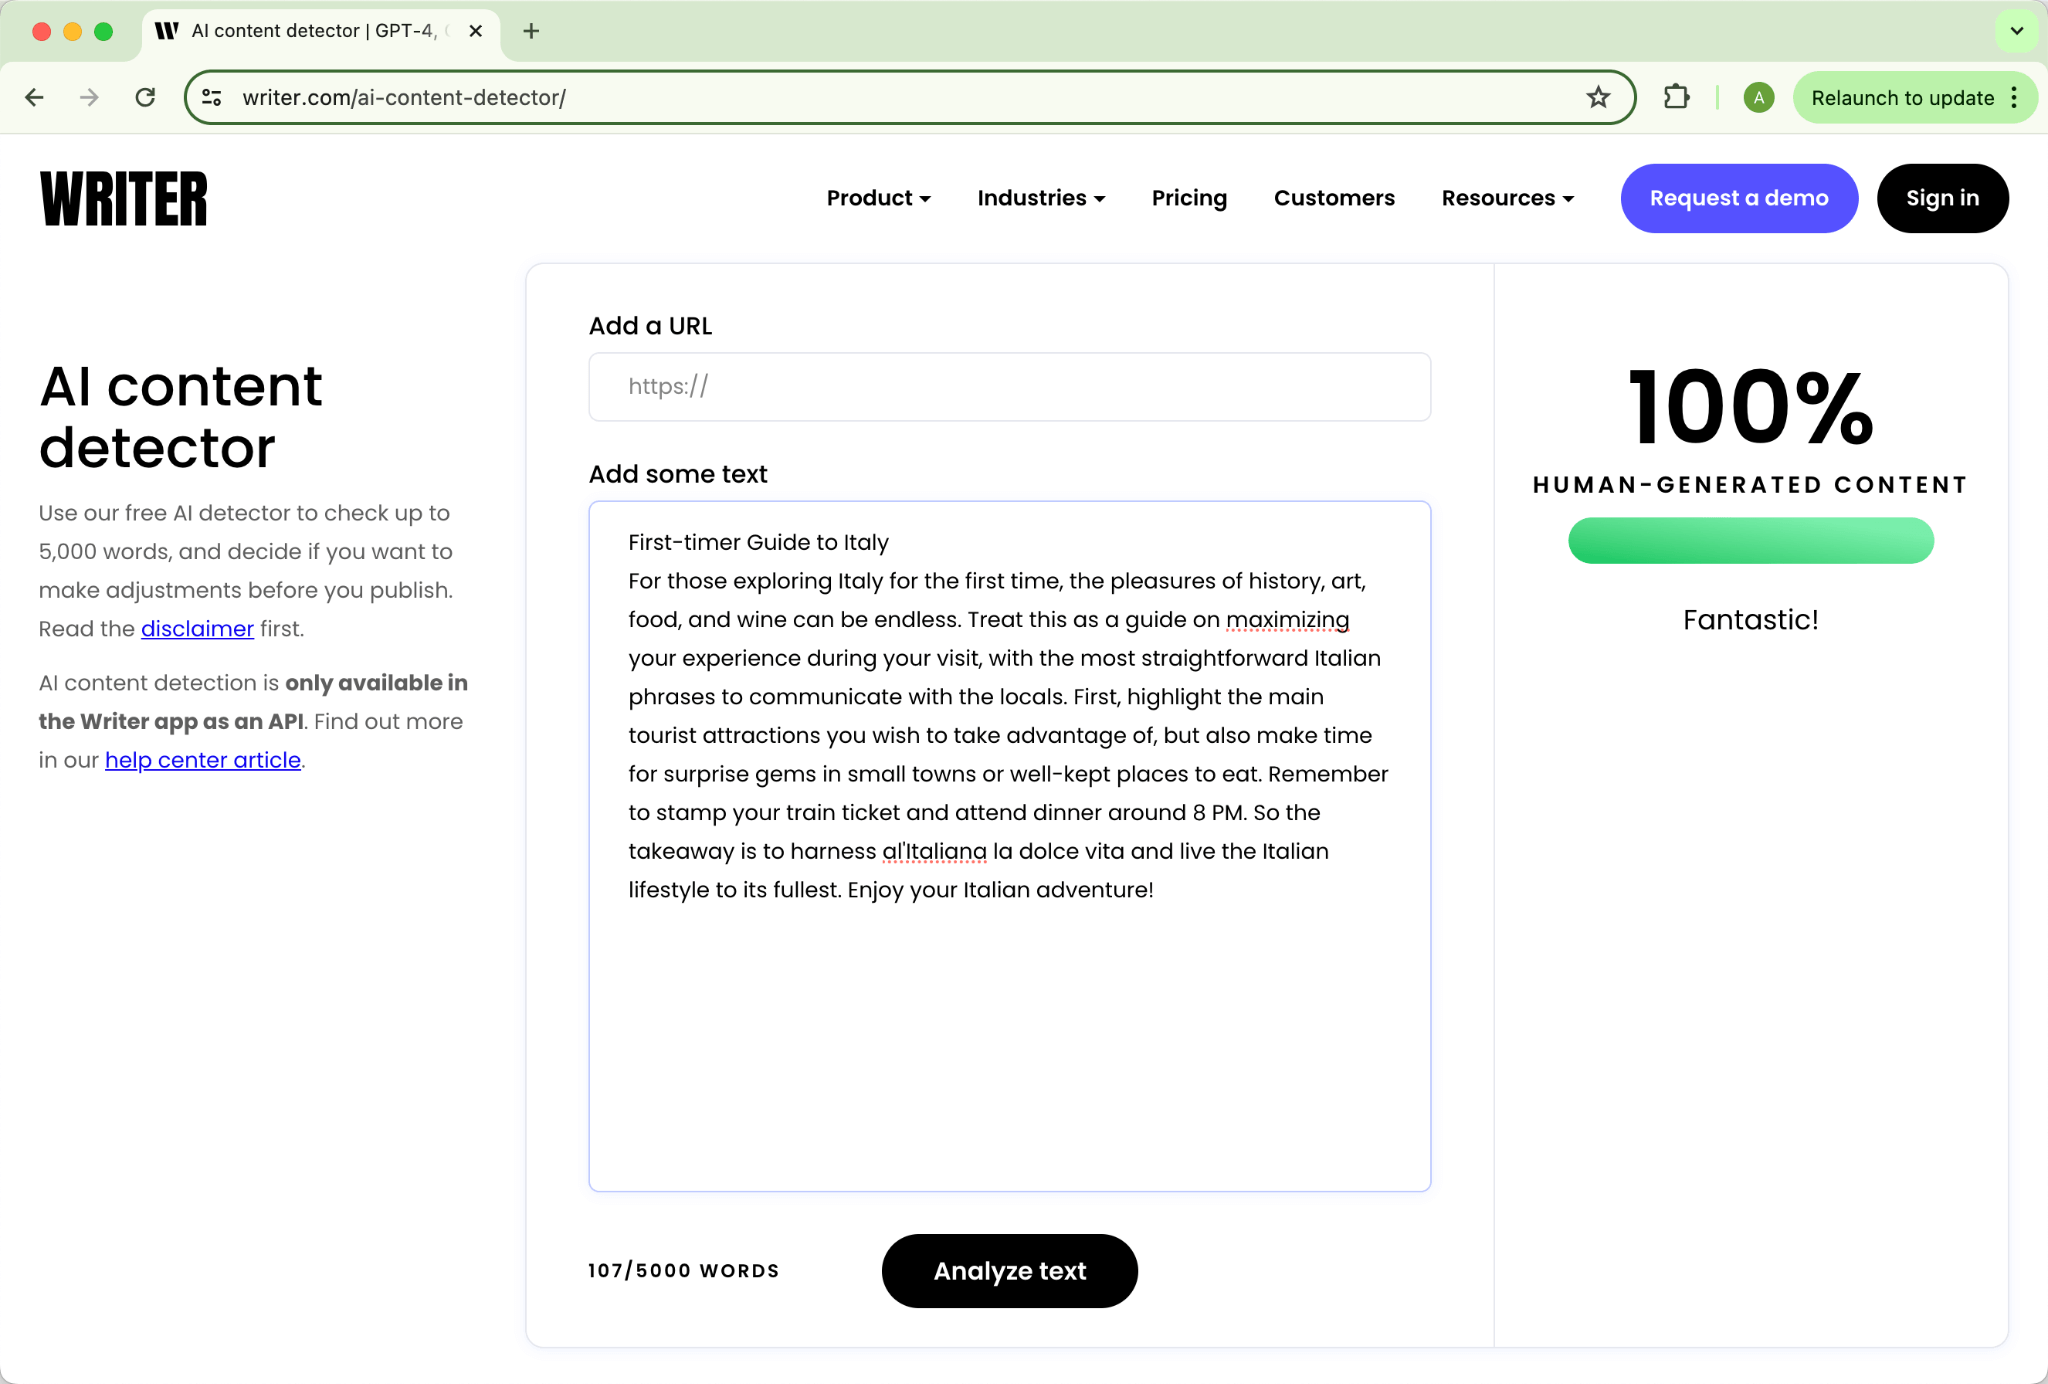Expand the Product menu
This screenshot has height=1384, width=2048.
[878, 198]
